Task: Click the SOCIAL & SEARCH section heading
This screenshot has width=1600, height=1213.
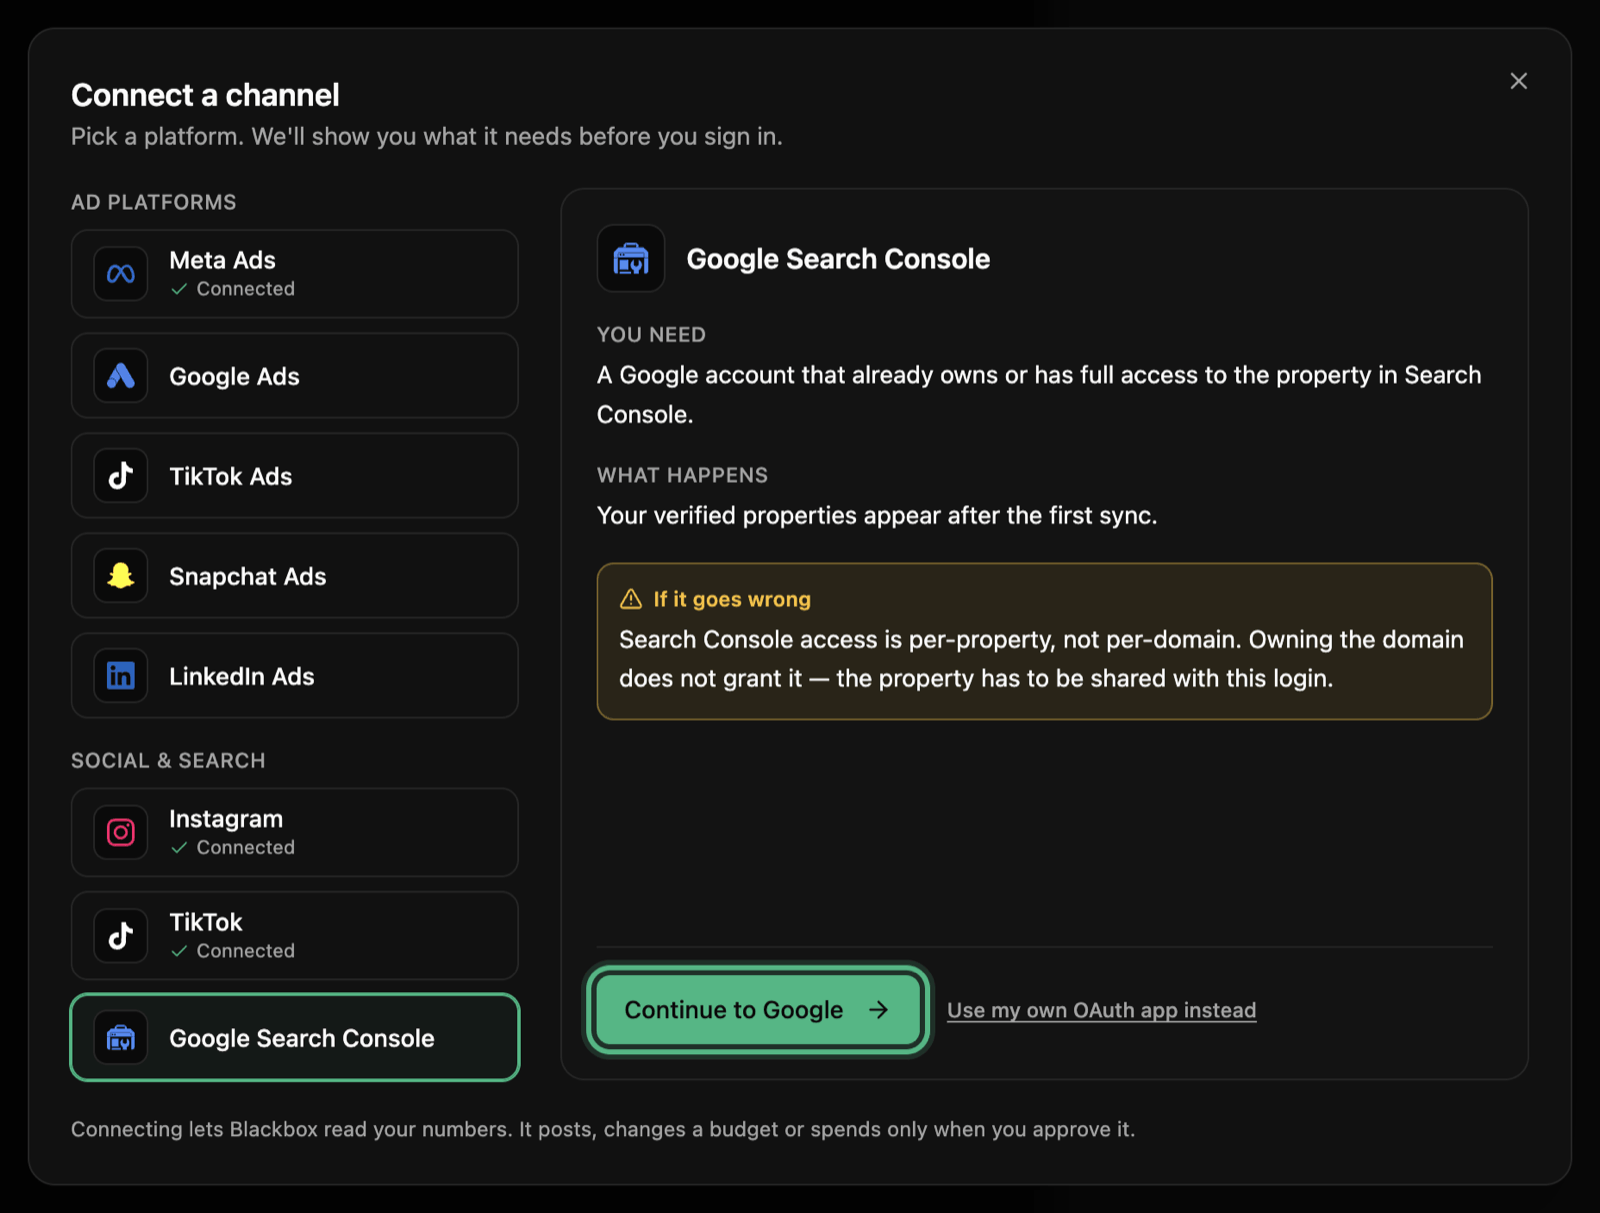Action: (x=168, y=761)
